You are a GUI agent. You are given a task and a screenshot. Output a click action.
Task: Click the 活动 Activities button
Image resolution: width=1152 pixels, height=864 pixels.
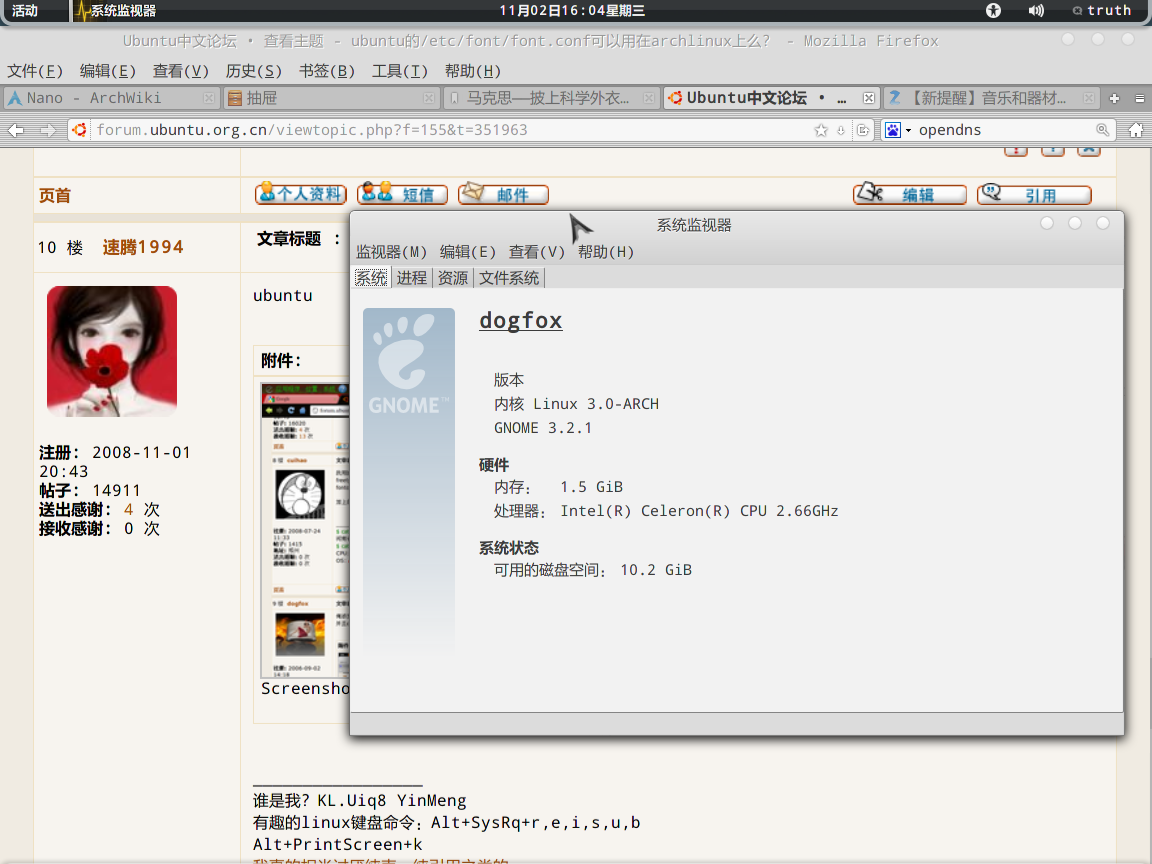(x=24, y=10)
